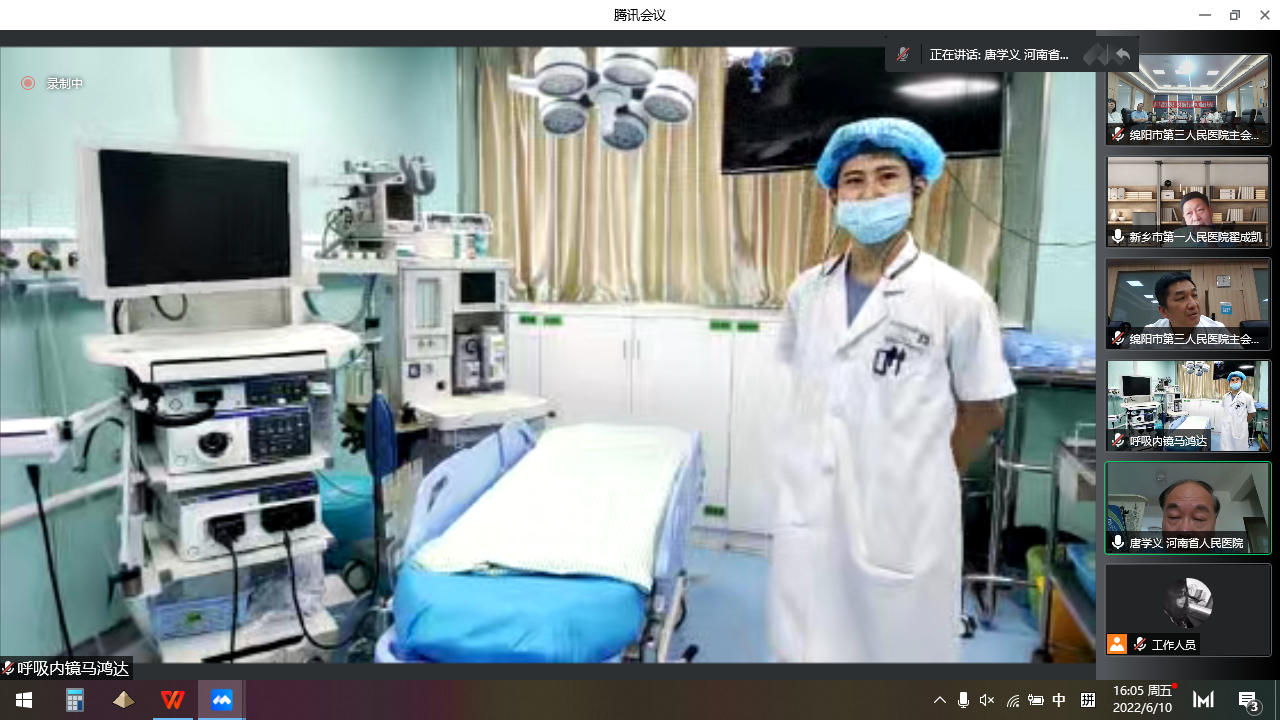Click the muted microphone icon in speaking bar
Screen dimensions: 1280x720
(x=903, y=55)
